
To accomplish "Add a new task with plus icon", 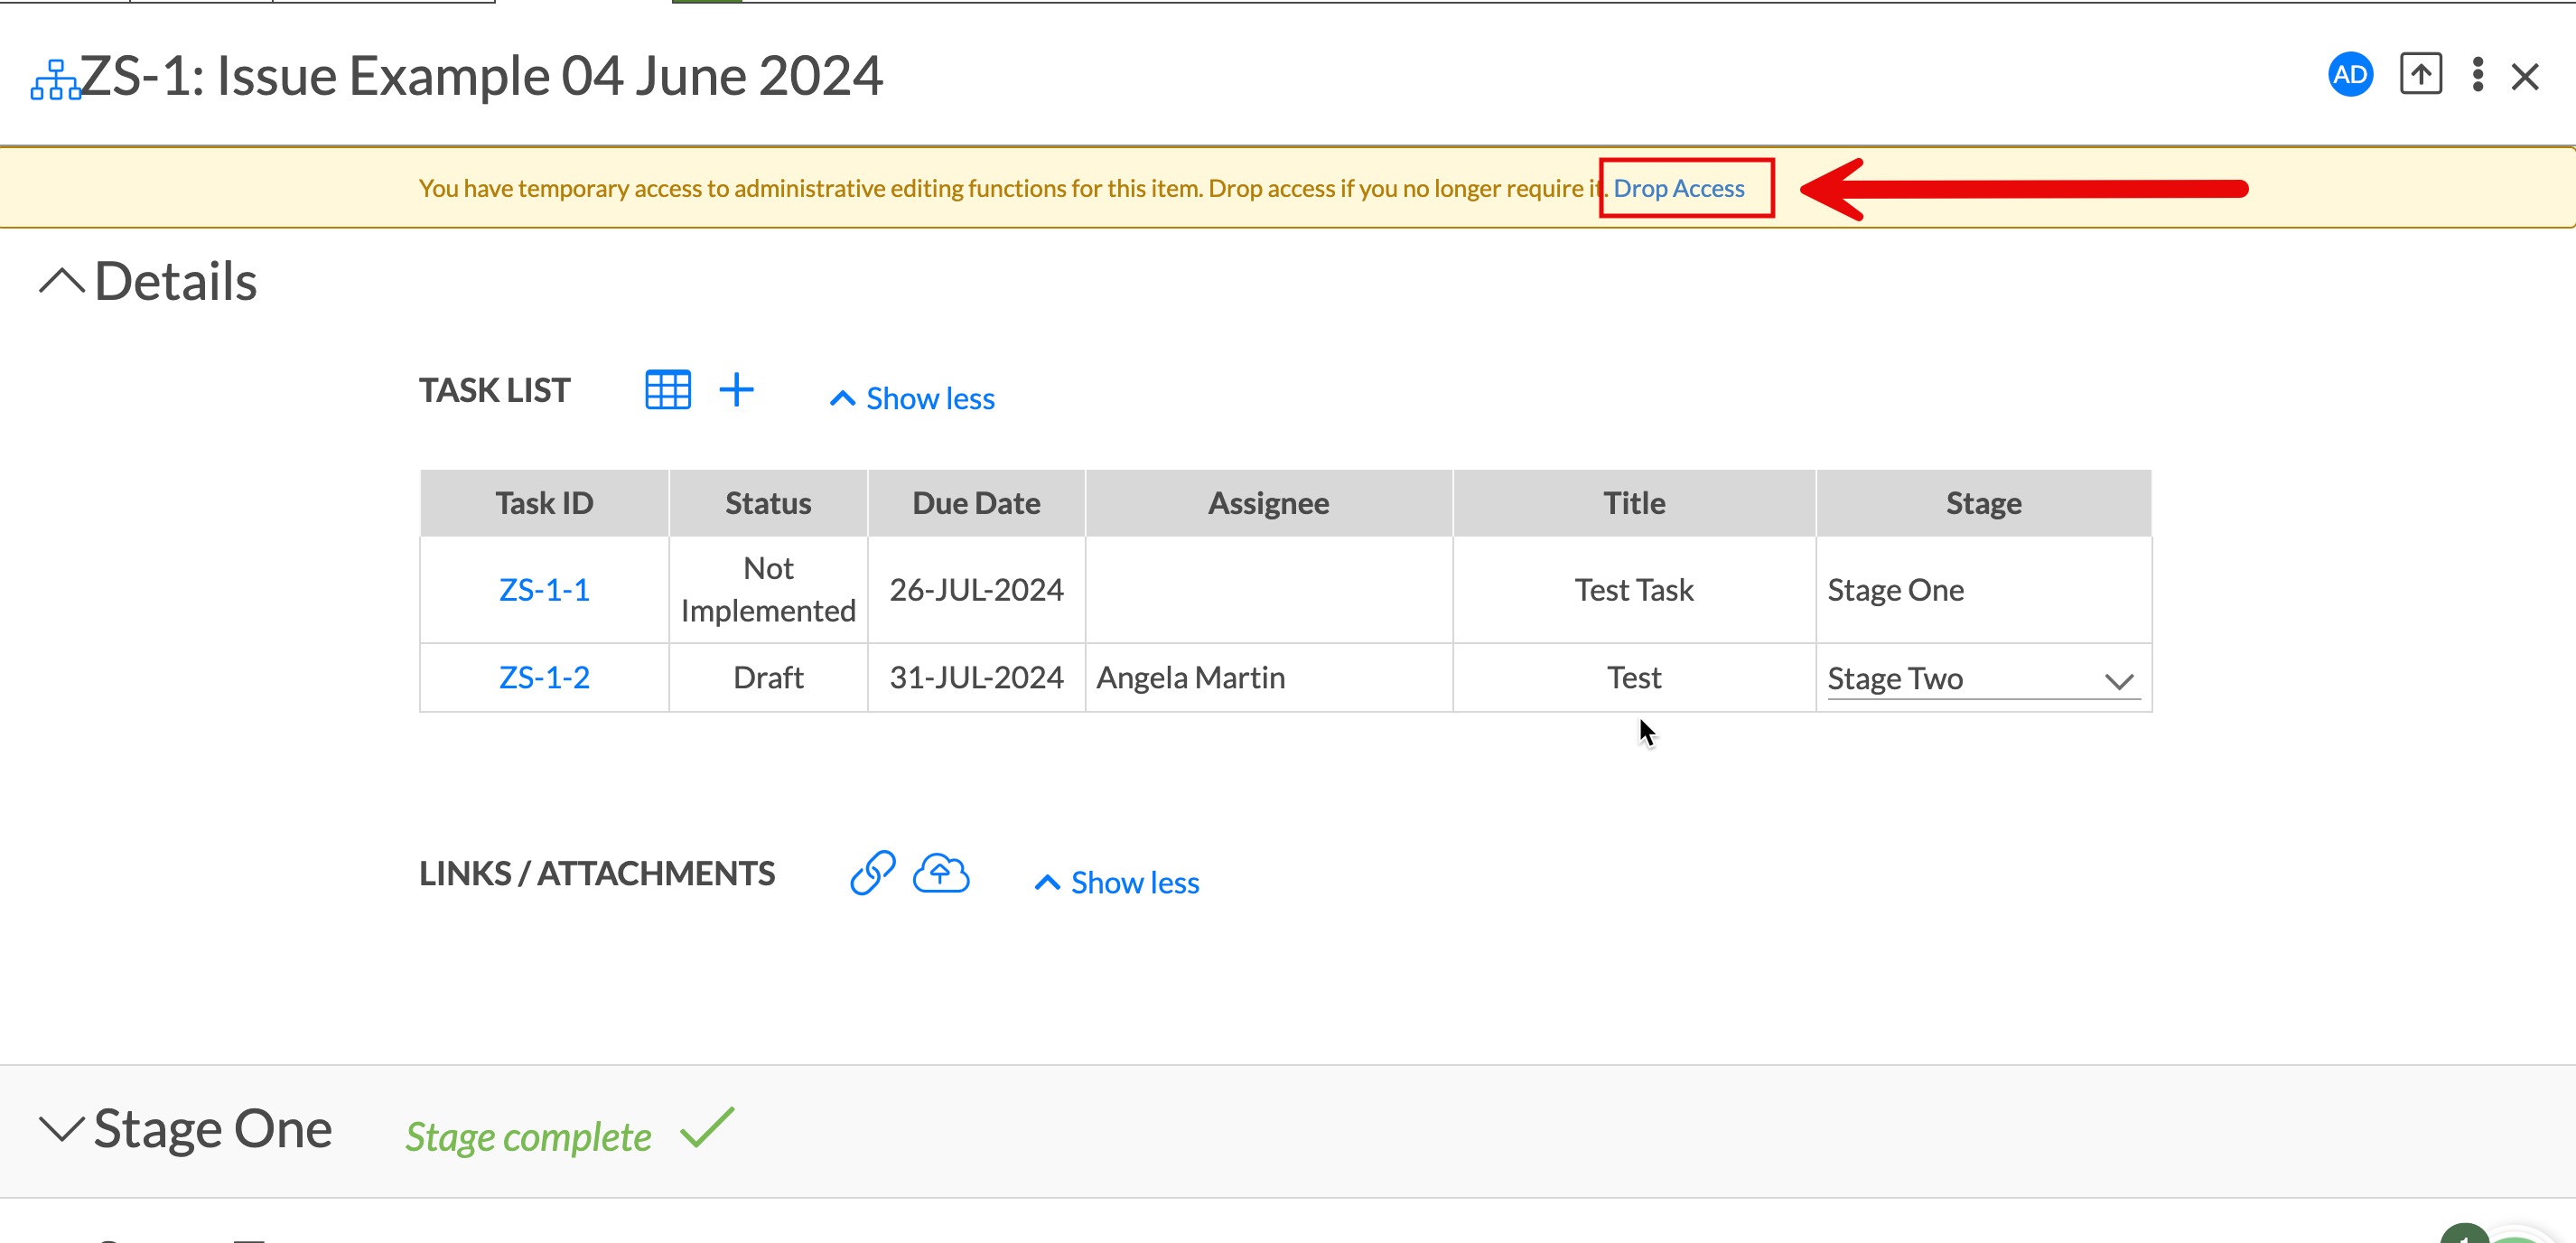I will (737, 390).
